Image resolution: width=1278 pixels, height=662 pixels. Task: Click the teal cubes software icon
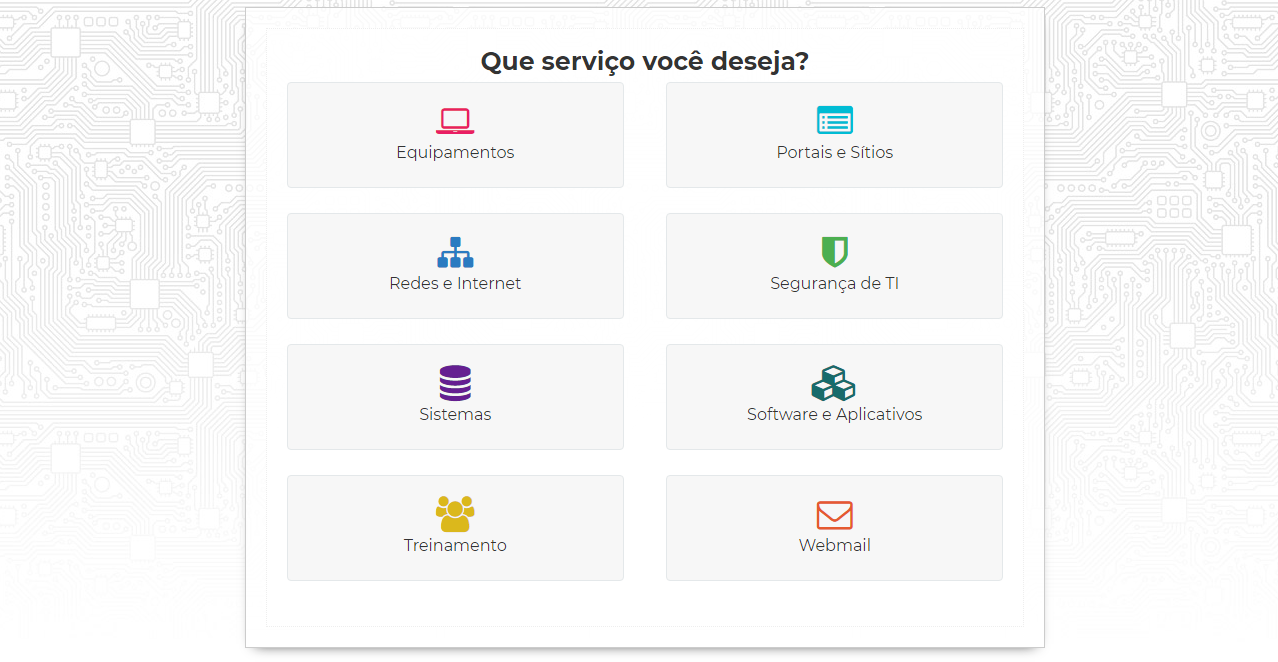pos(833,383)
